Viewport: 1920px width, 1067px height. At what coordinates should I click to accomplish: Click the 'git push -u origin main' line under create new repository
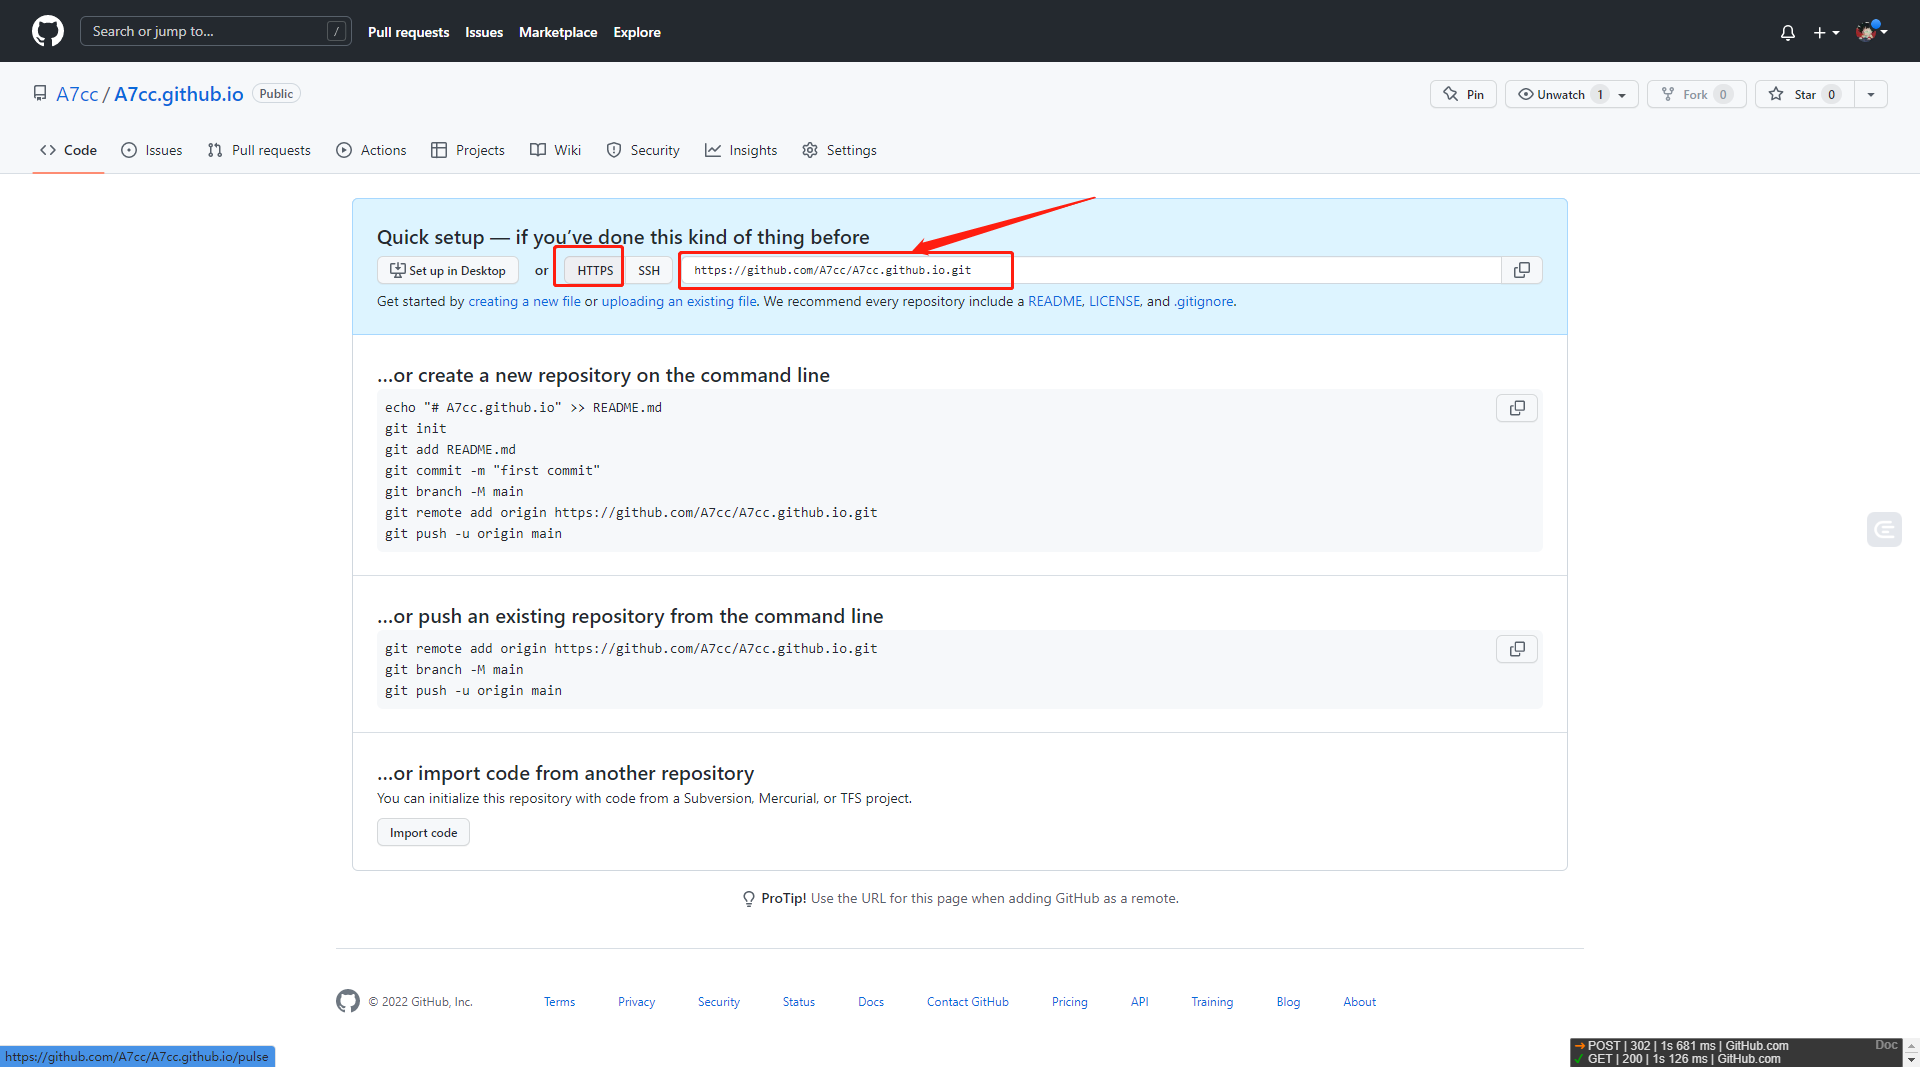click(473, 534)
